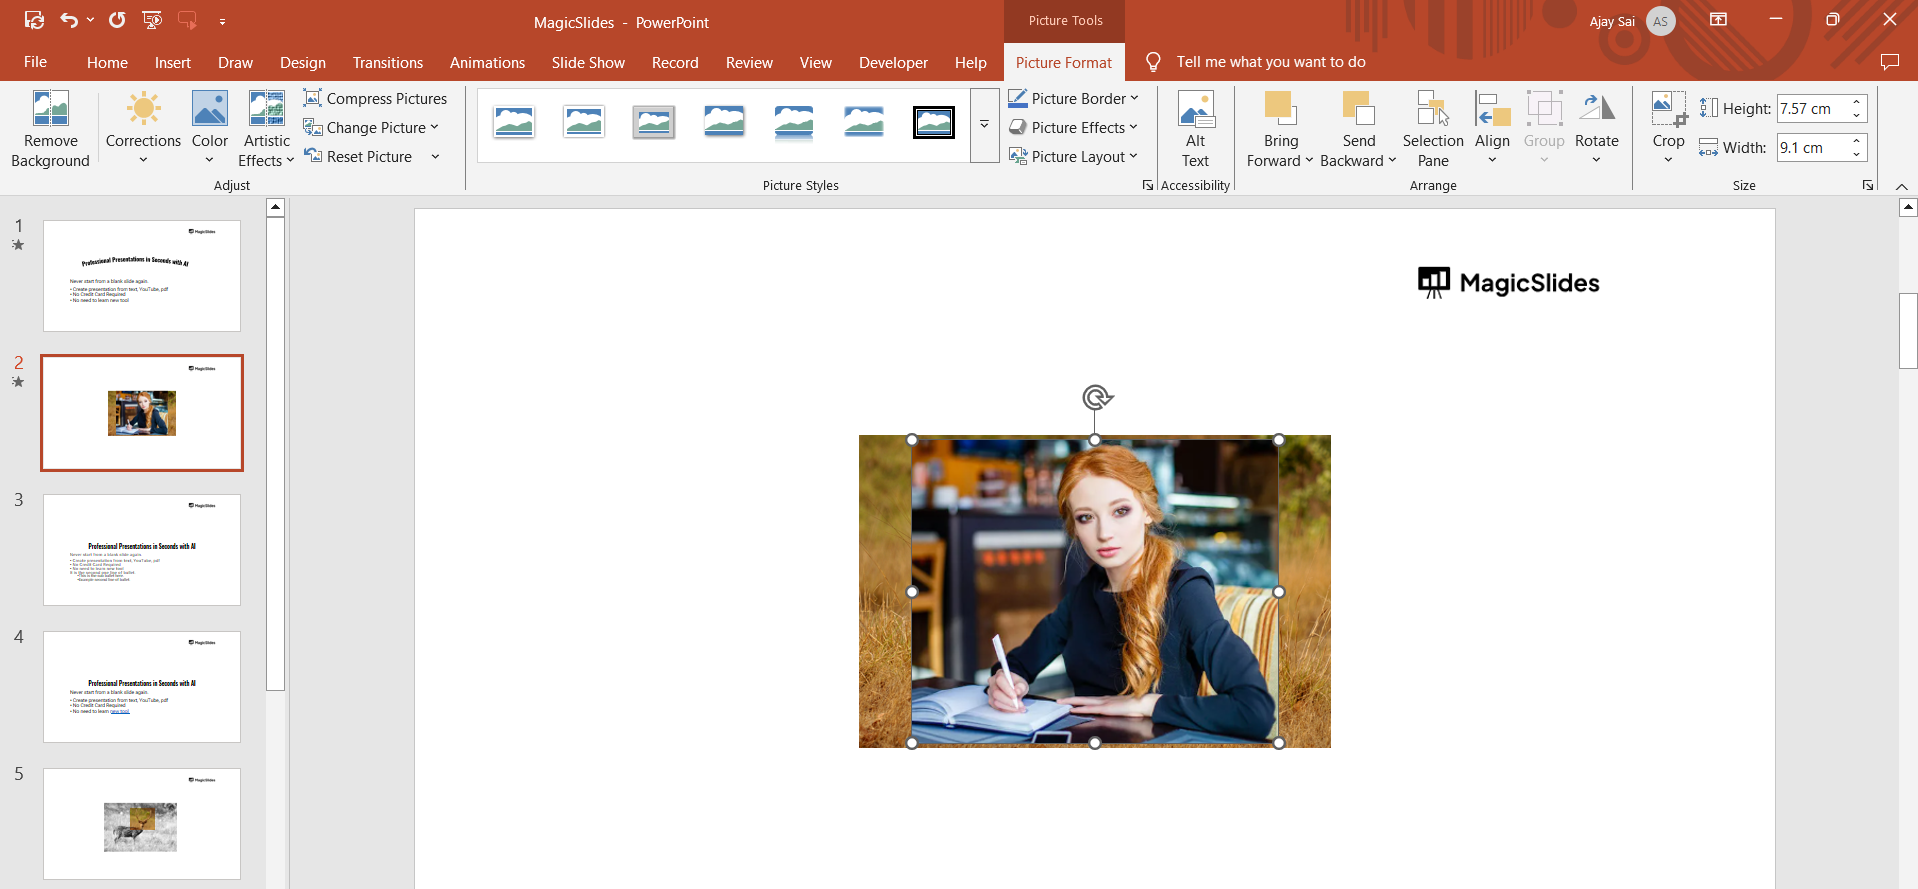Click the MagicSlides logo on the slide

pos(1508,283)
